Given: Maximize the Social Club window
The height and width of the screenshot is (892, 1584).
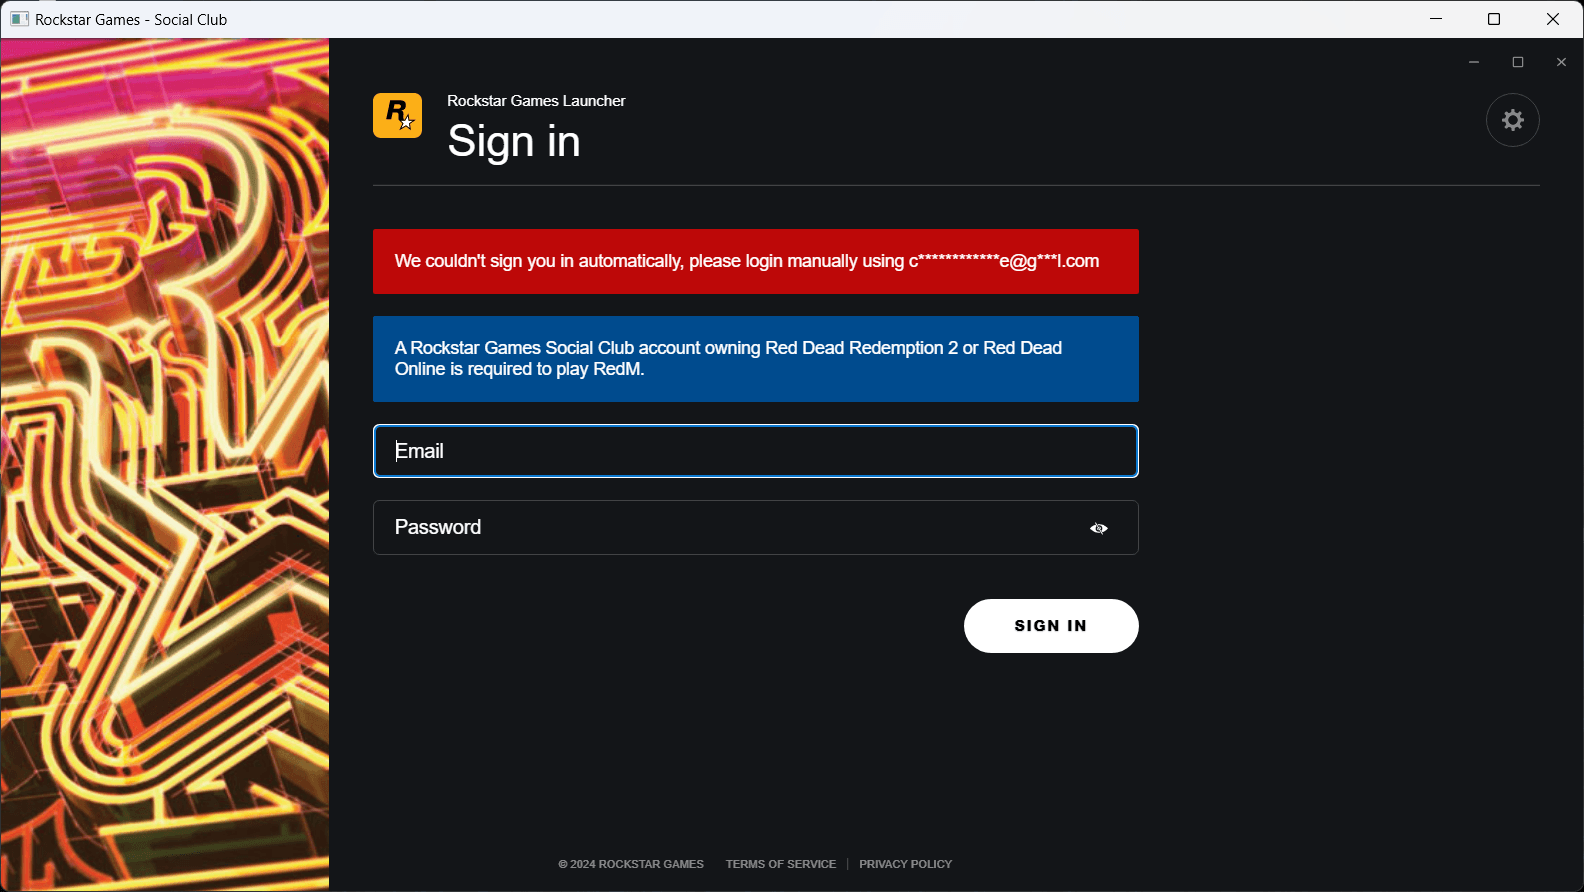Looking at the screenshot, I should click(x=1494, y=19).
